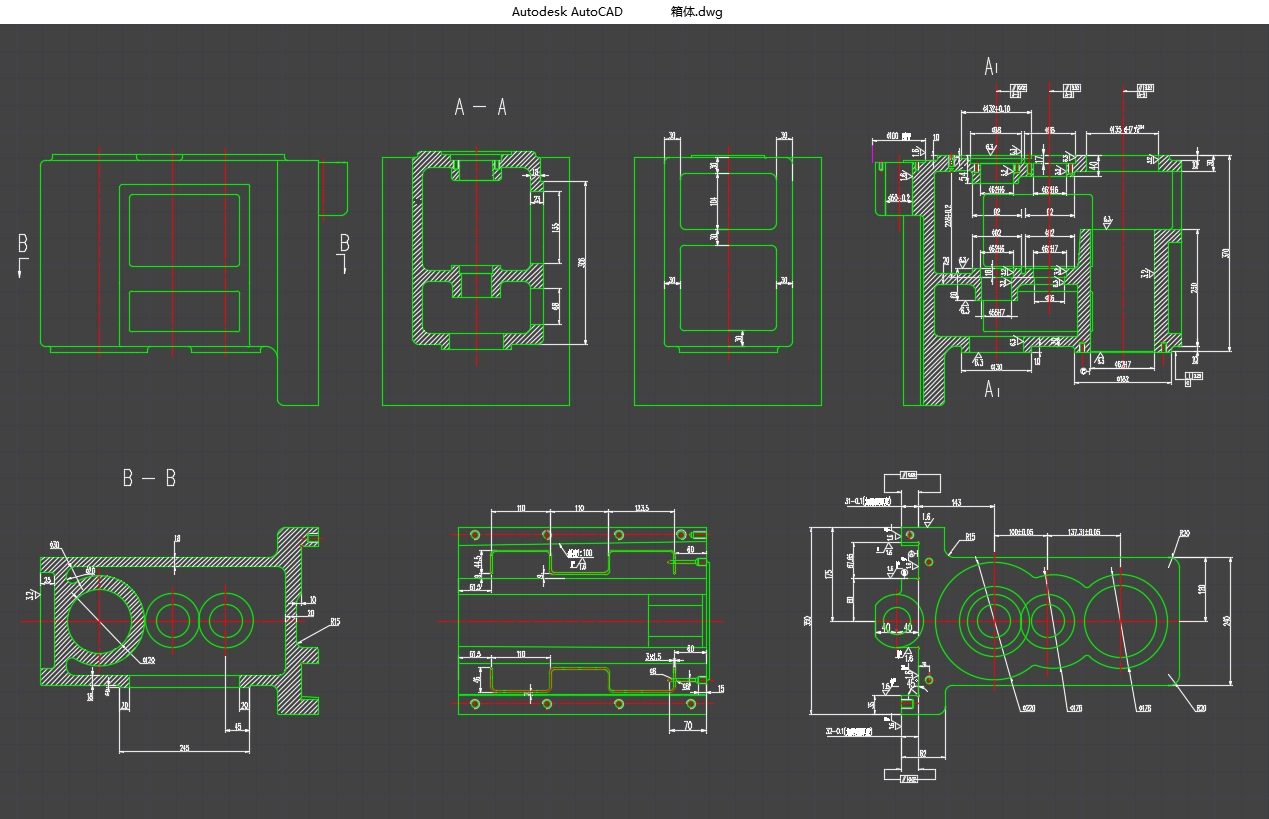The image size is (1269, 819).
Task: Click the 箱体.dwg file name in title
Action: pos(696,12)
